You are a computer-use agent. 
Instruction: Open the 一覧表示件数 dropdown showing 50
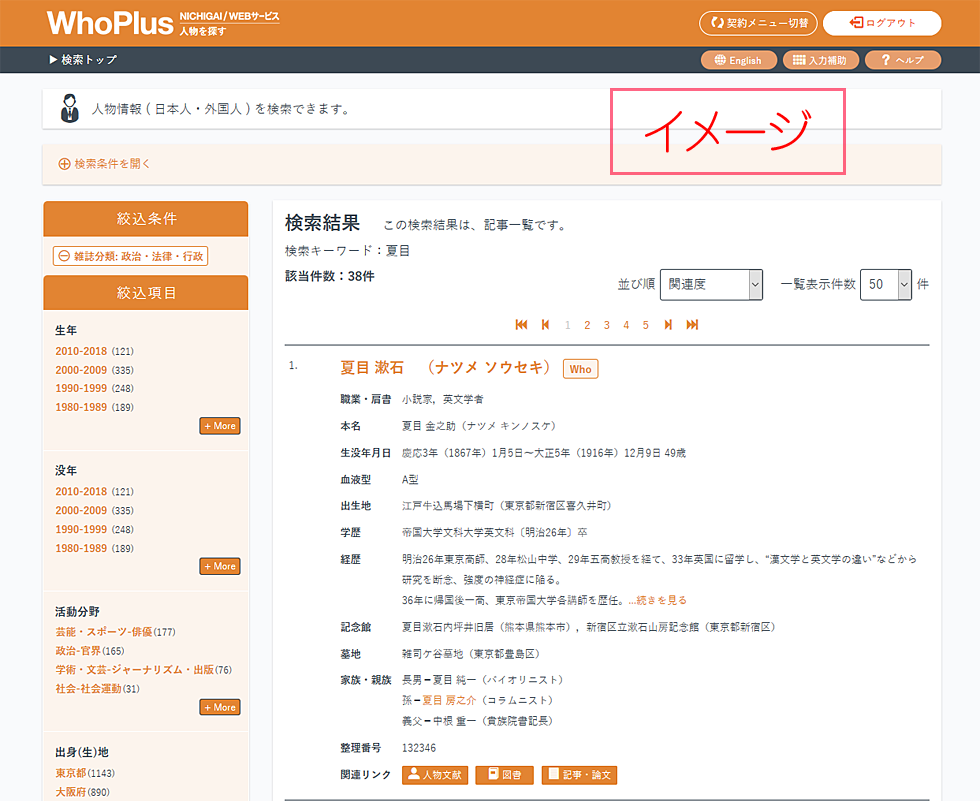(885, 284)
